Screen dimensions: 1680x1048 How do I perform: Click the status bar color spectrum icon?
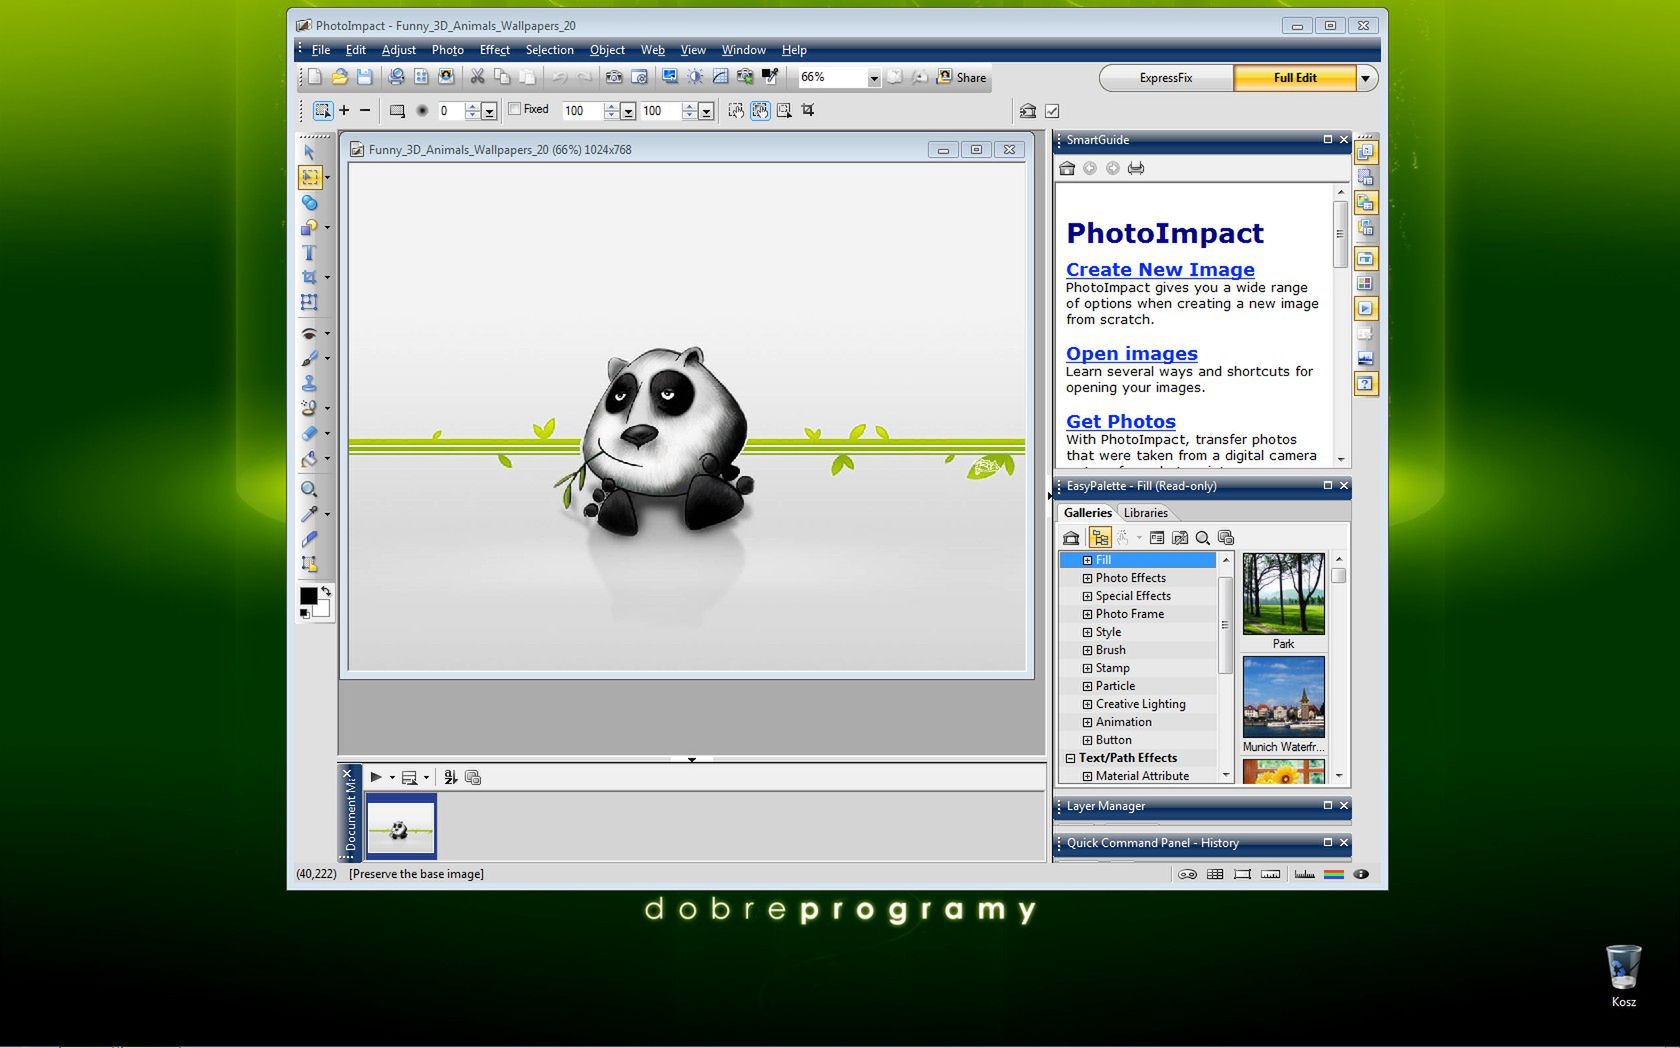tap(1333, 874)
